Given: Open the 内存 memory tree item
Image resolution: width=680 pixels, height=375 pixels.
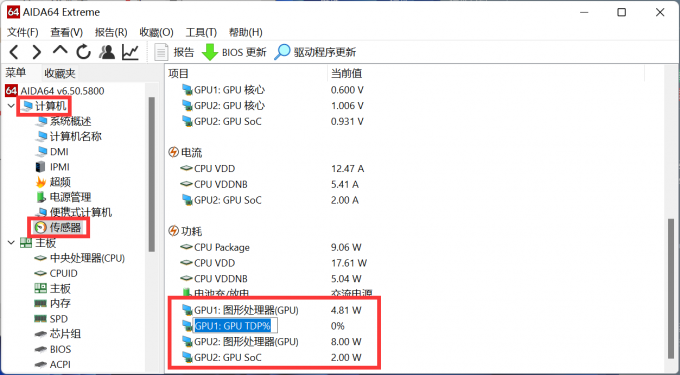Looking at the screenshot, I should tap(52, 303).
